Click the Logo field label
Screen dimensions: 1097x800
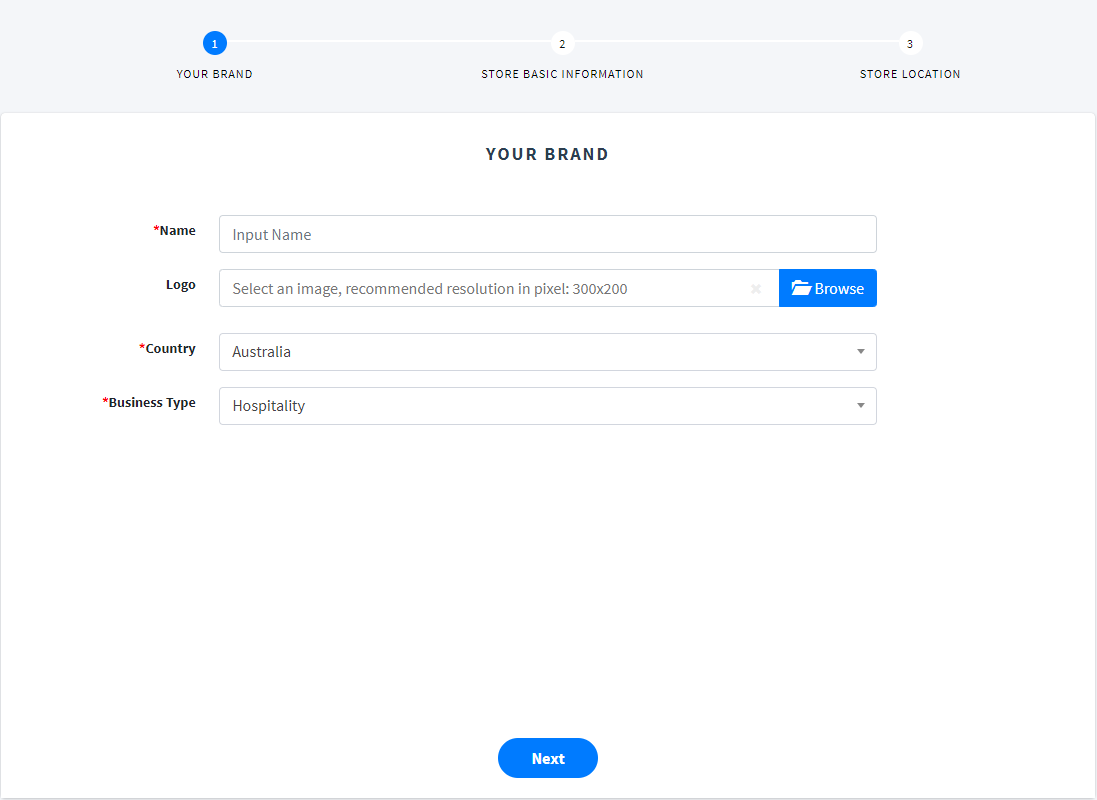(180, 284)
